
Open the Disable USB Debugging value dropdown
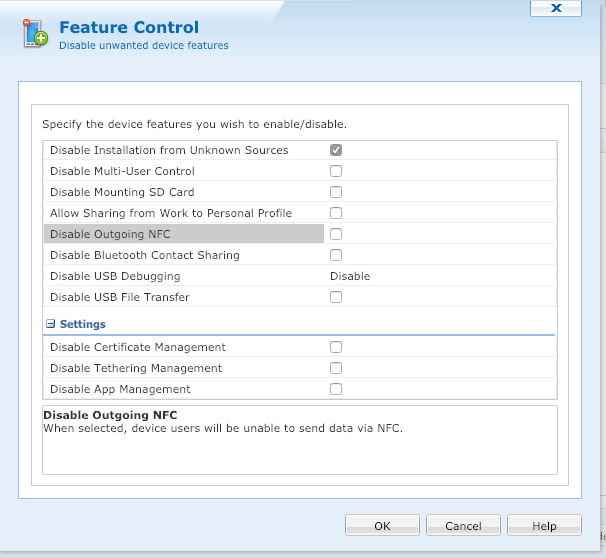coord(440,276)
